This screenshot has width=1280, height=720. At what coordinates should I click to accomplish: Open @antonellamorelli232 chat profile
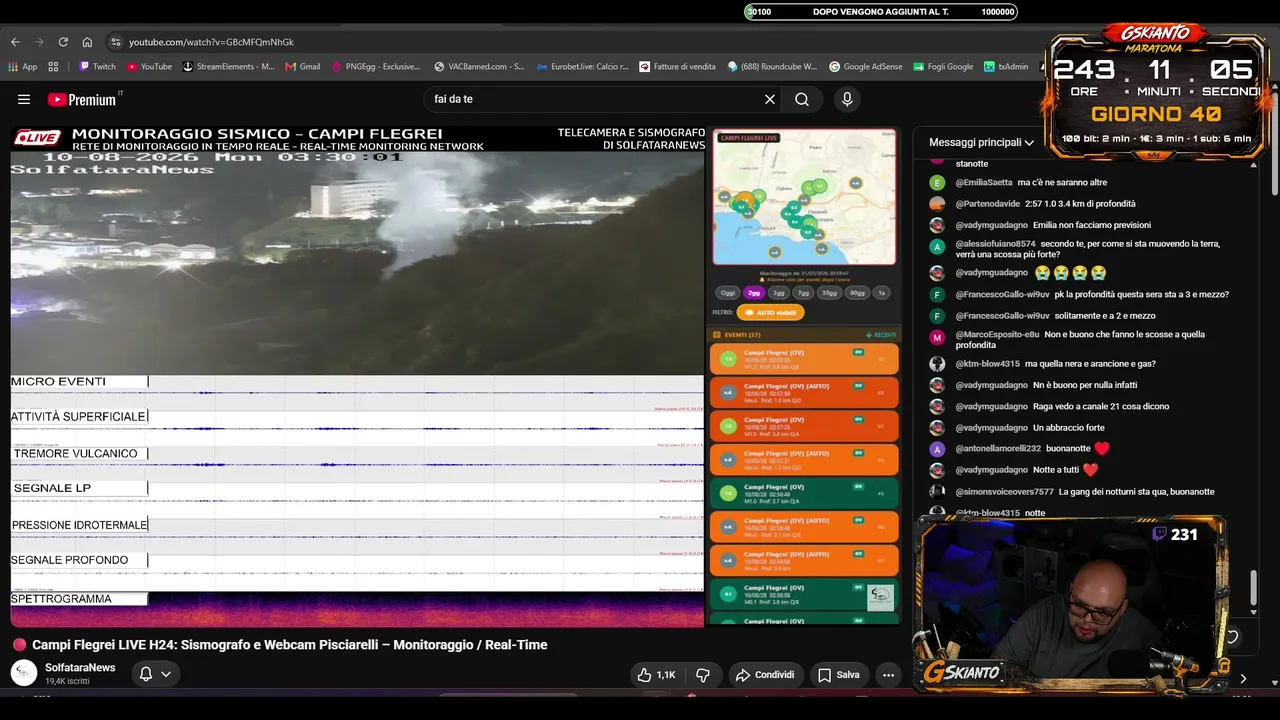998,449
